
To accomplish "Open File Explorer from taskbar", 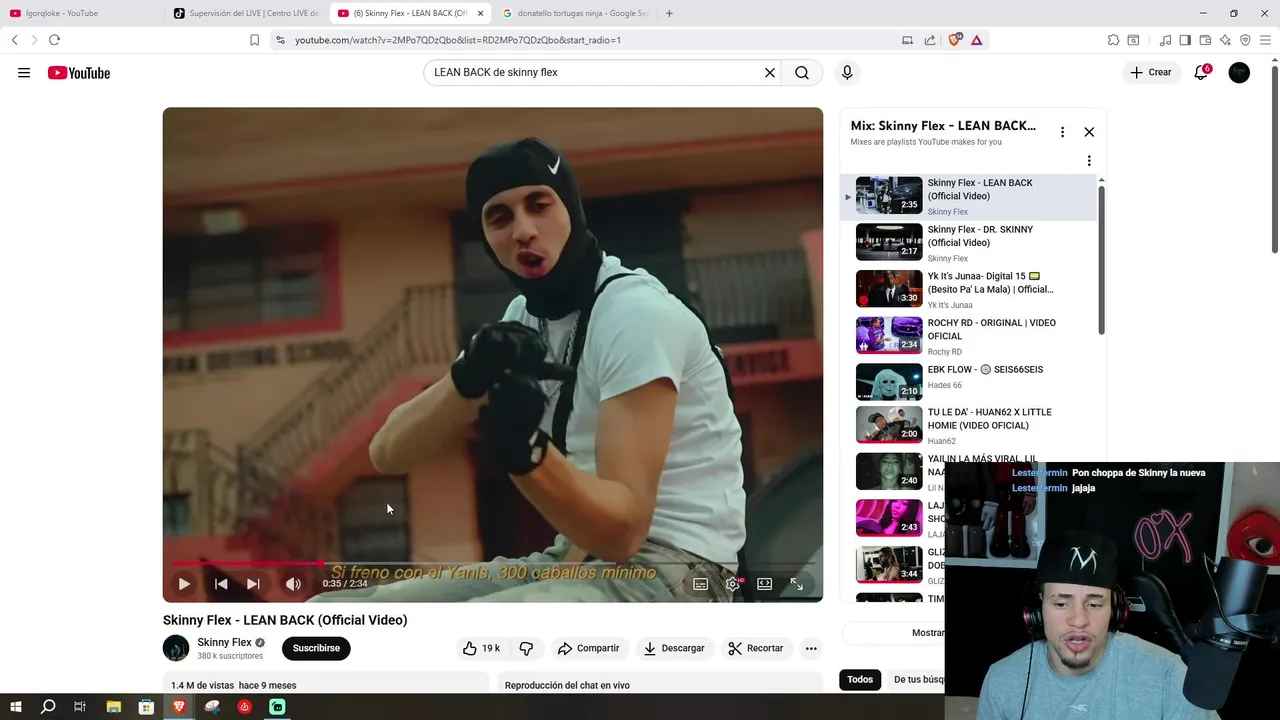I will point(113,707).
